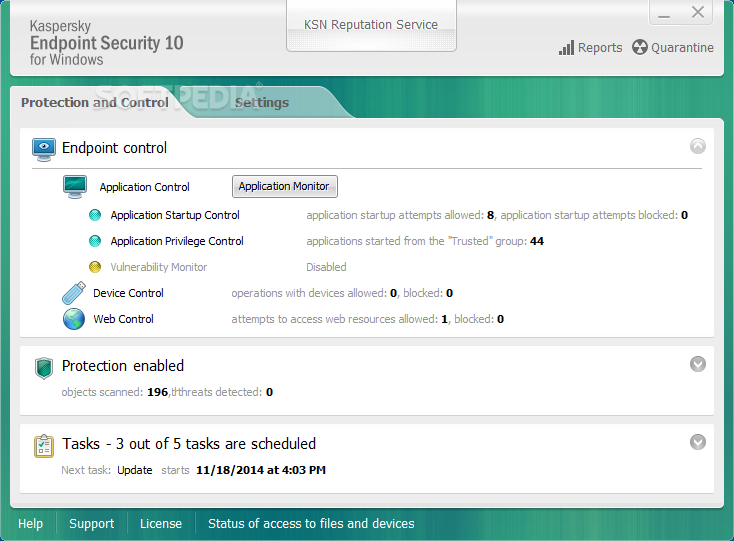The image size is (734, 541).
Task: Open the Support link
Action: click(x=92, y=523)
